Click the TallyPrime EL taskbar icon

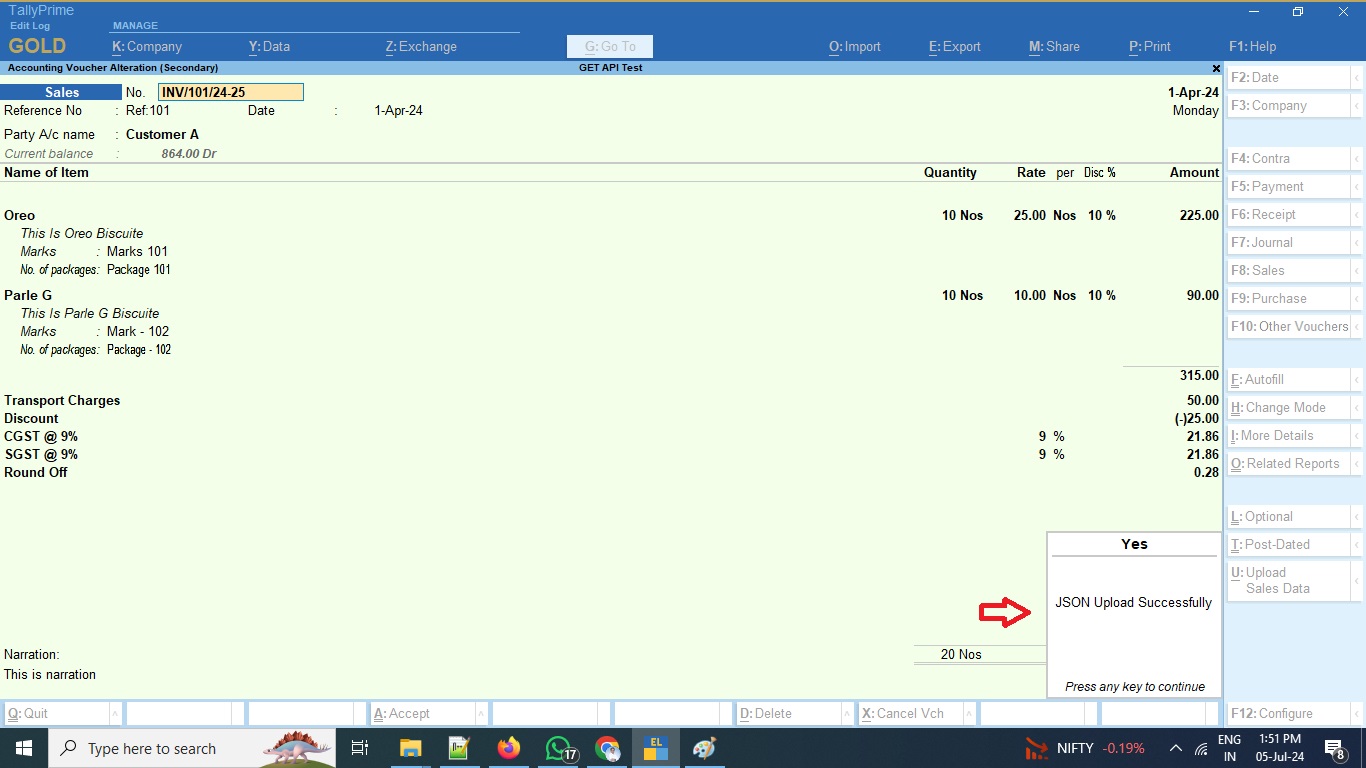(656, 748)
